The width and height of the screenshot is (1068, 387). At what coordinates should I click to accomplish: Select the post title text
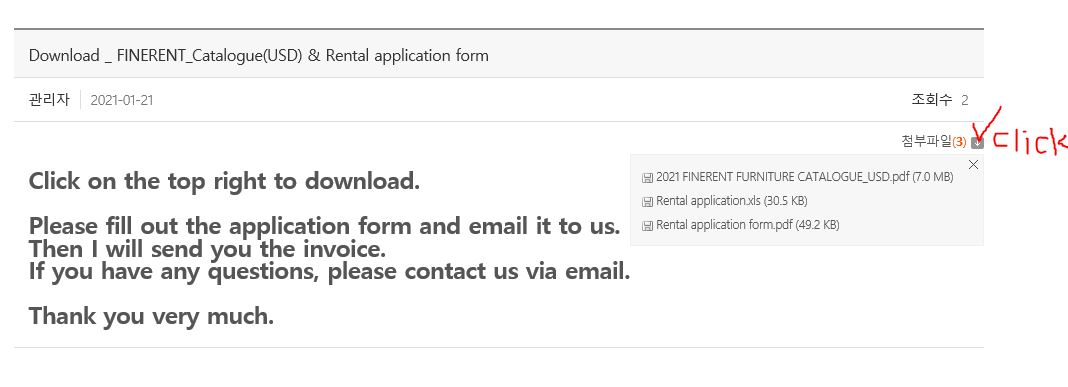point(259,56)
